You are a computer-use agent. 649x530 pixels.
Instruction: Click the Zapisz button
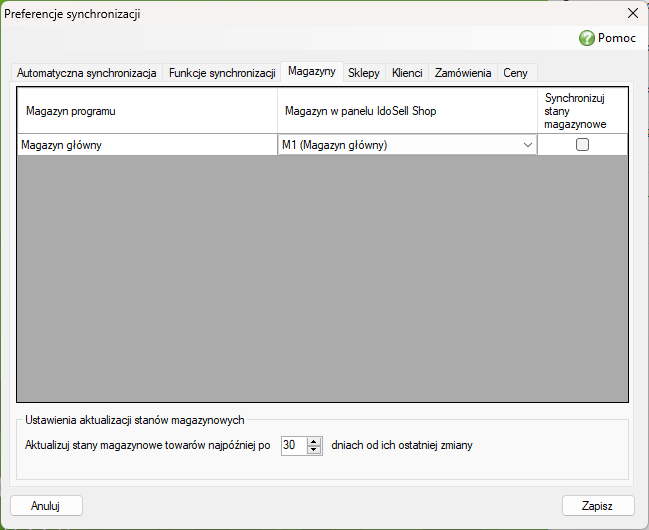(x=598, y=506)
